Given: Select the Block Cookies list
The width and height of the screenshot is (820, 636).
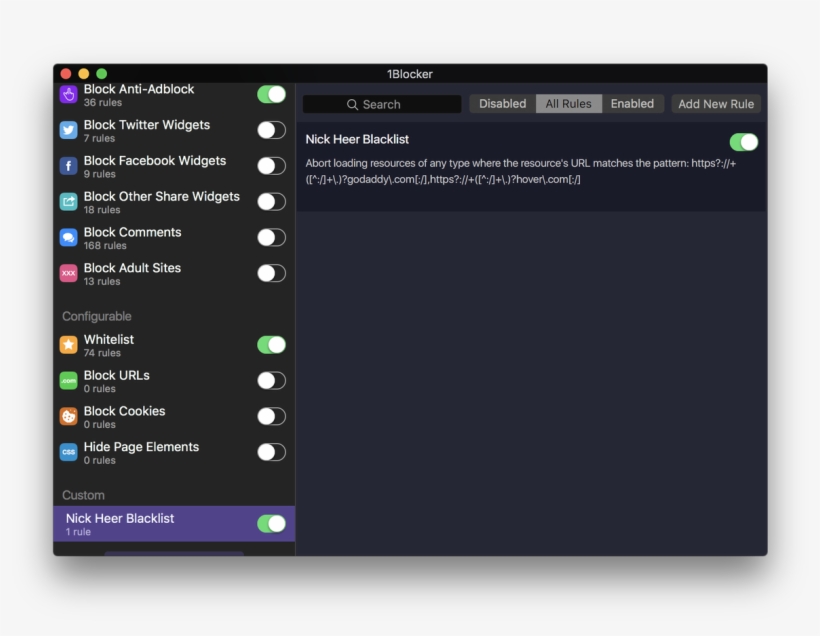Looking at the screenshot, I should (x=174, y=416).
